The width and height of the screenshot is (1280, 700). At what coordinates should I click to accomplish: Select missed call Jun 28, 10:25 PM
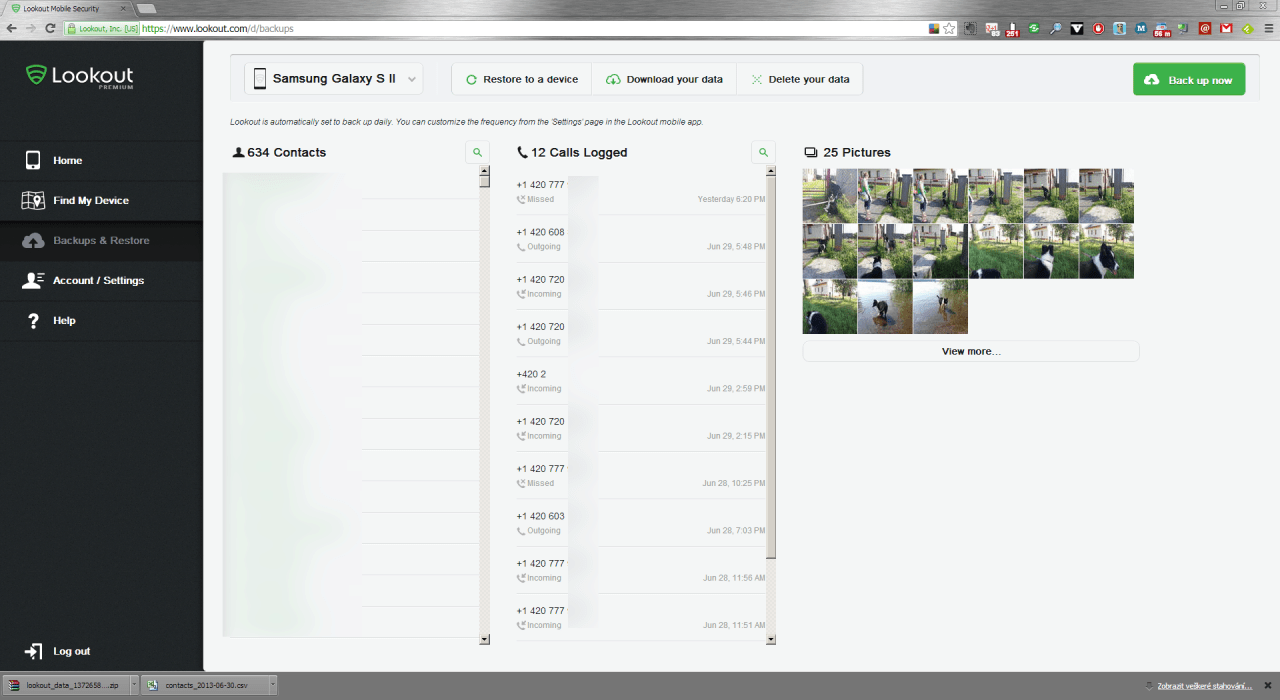[x=641, y=475]
